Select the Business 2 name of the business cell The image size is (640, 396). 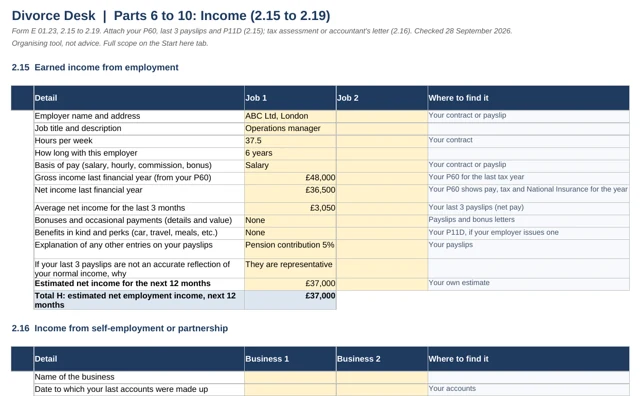point(382,377)
